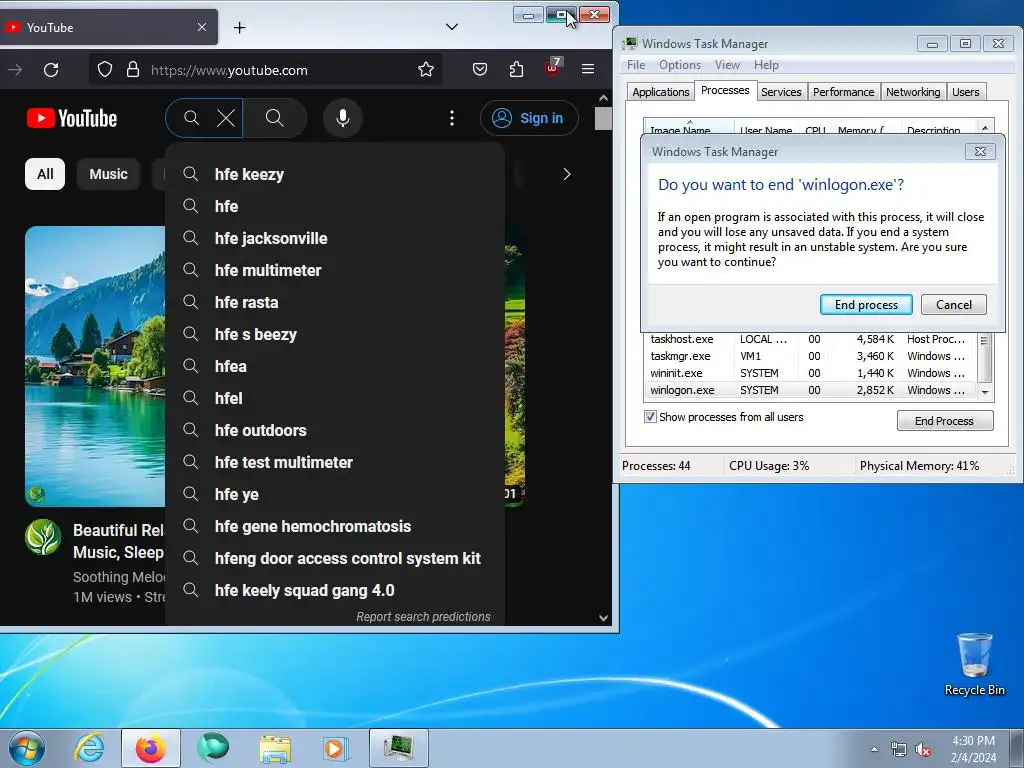
Task: Open the File menu in Task Manager
Action: click(635, 65)
